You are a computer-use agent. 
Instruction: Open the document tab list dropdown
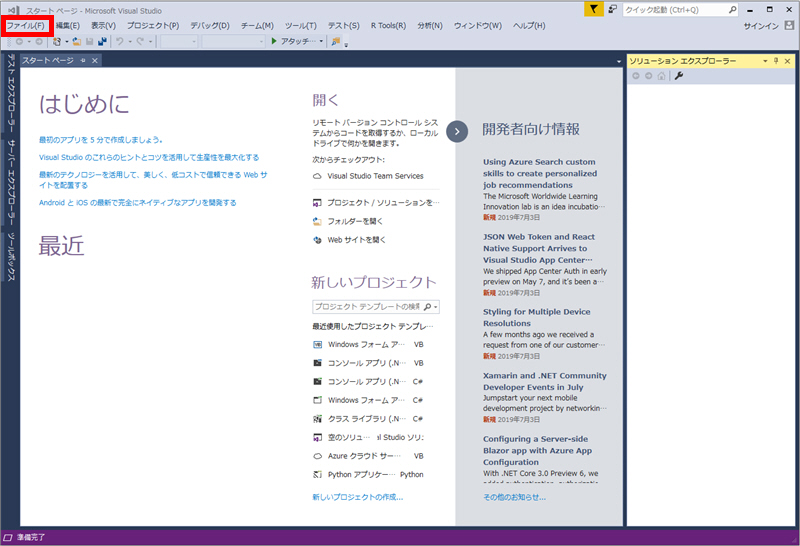click(x=619, y=61)
